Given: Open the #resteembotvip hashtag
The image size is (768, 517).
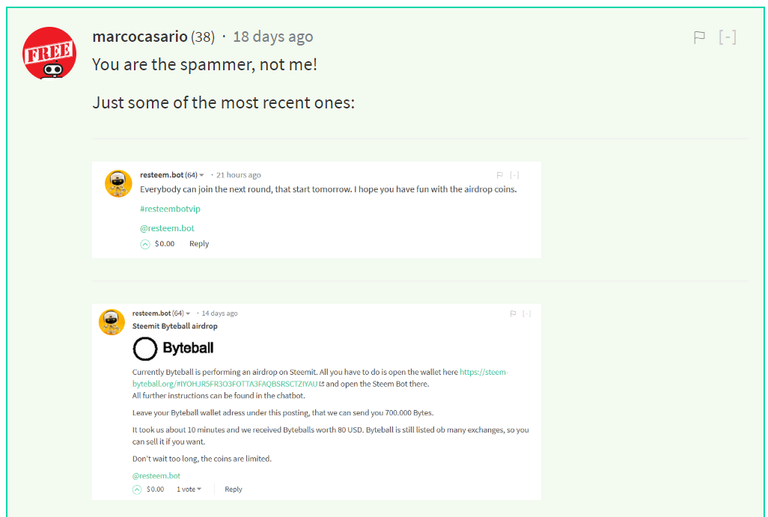Looking at the screenshot, I should point(170,209).
